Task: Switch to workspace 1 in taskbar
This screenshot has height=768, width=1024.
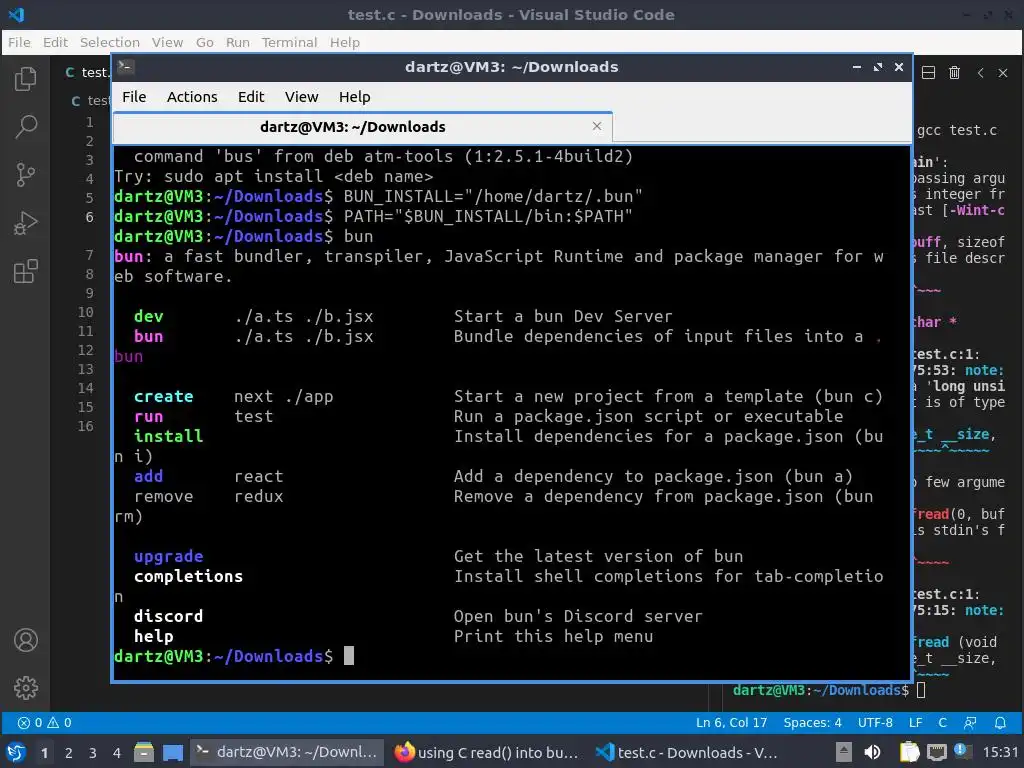Action: (44, 753)
